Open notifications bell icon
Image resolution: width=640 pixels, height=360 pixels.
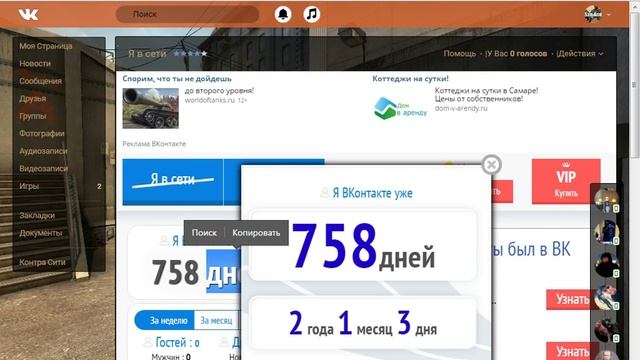[x=283, y=14]
